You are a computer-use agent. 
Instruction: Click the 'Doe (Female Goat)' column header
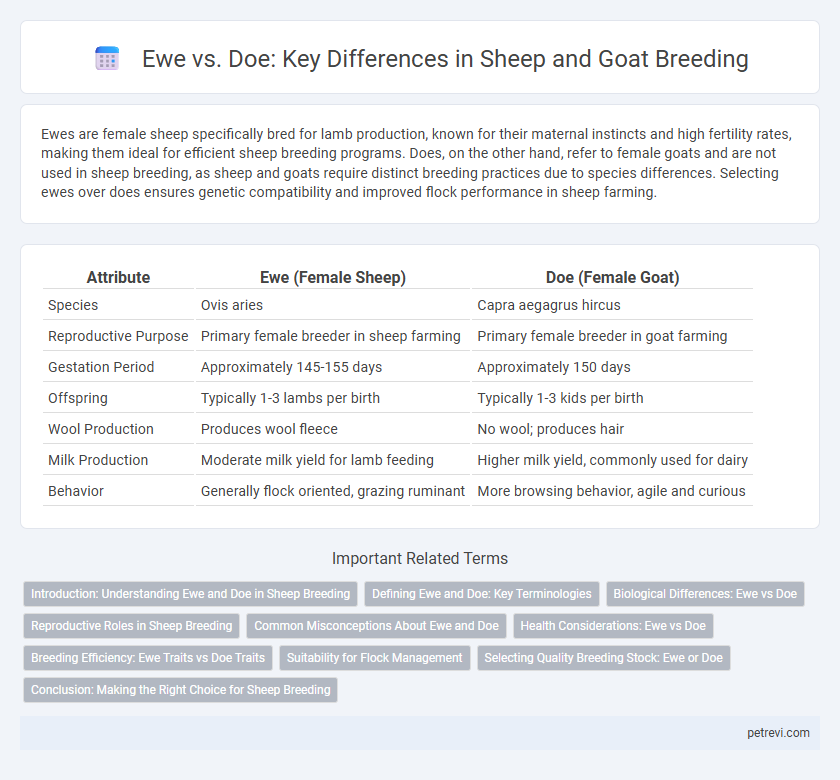pos(612,277)
